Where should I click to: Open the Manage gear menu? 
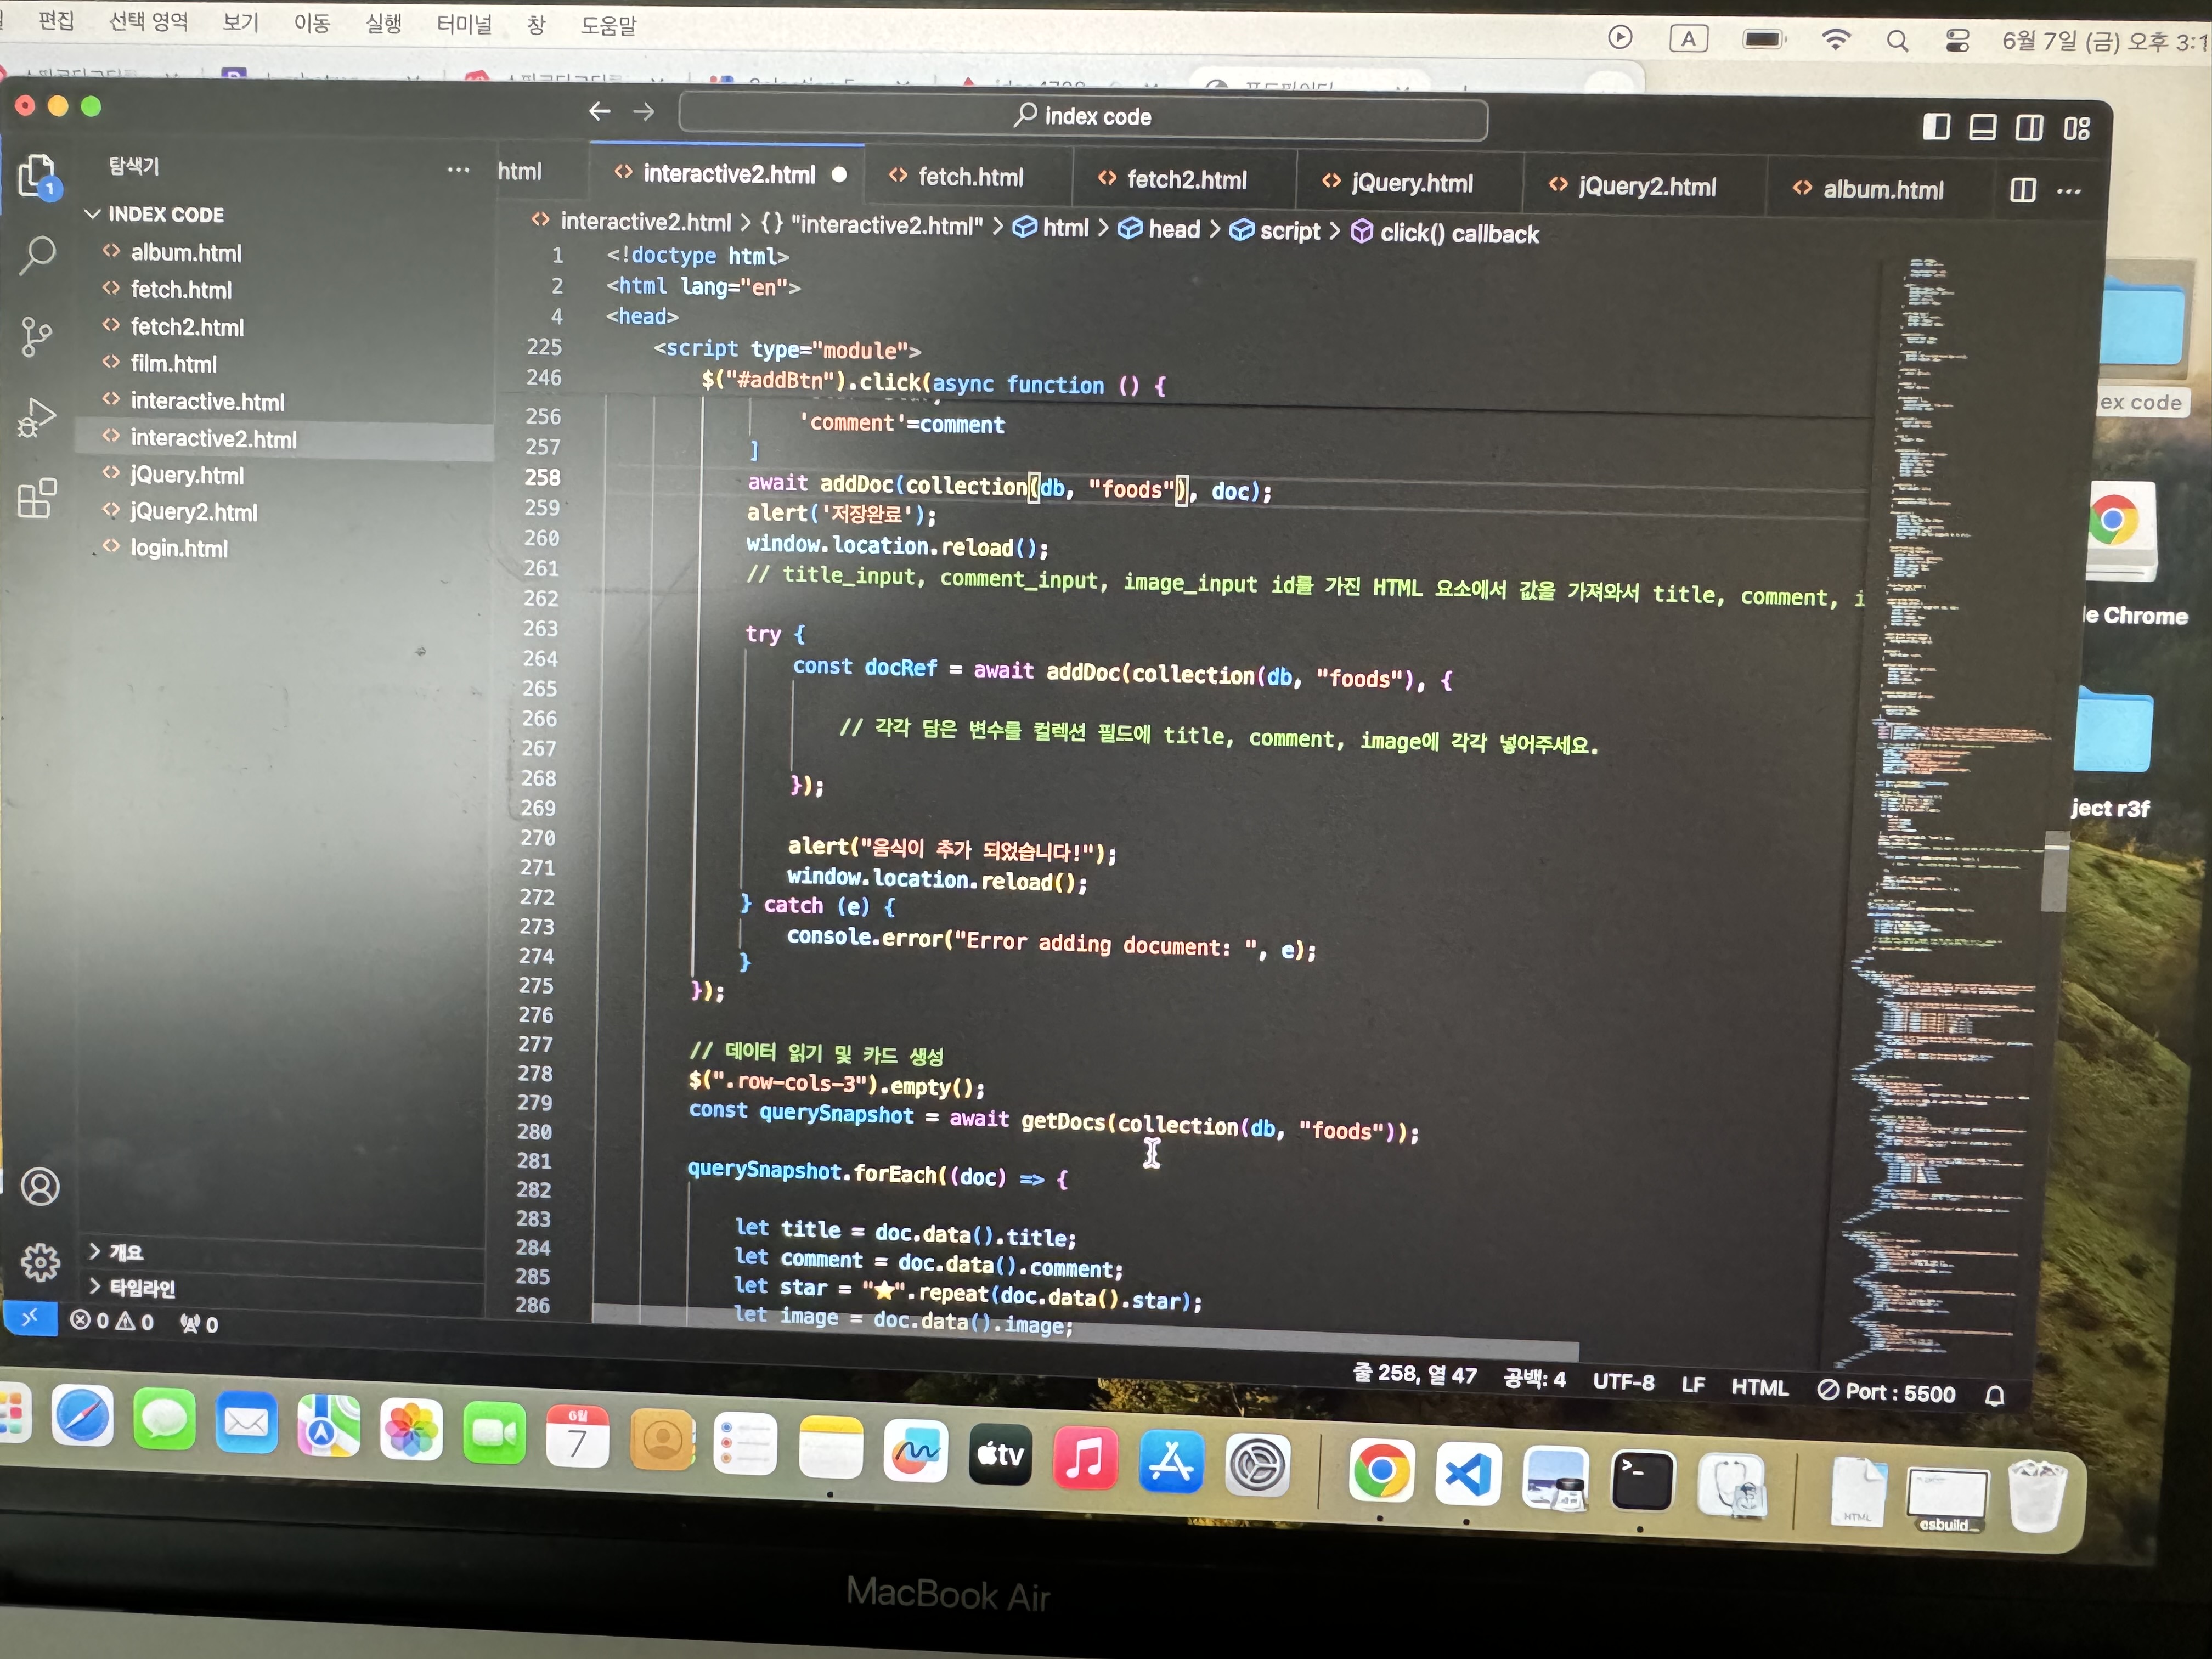[40, 1262]
